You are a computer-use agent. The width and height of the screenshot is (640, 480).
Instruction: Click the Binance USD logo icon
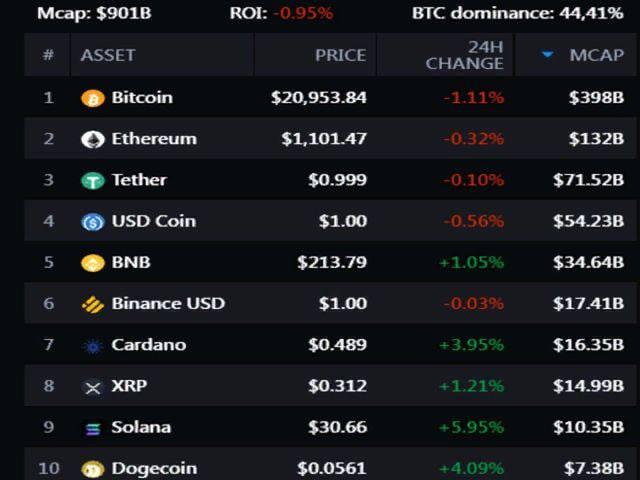(93, 304)
